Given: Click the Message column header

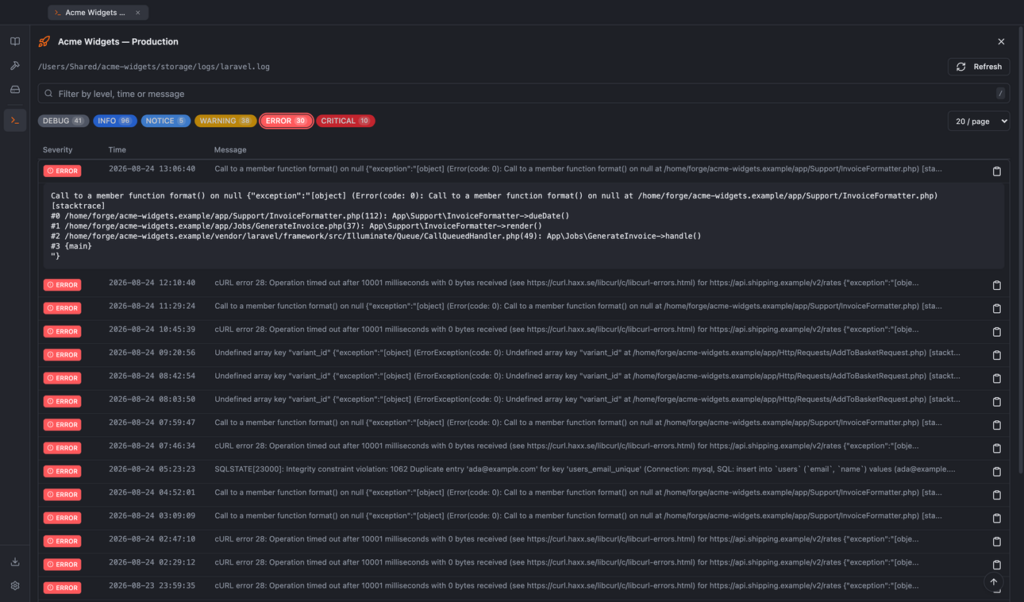Looking at the screenshot, I should [230, 150].
